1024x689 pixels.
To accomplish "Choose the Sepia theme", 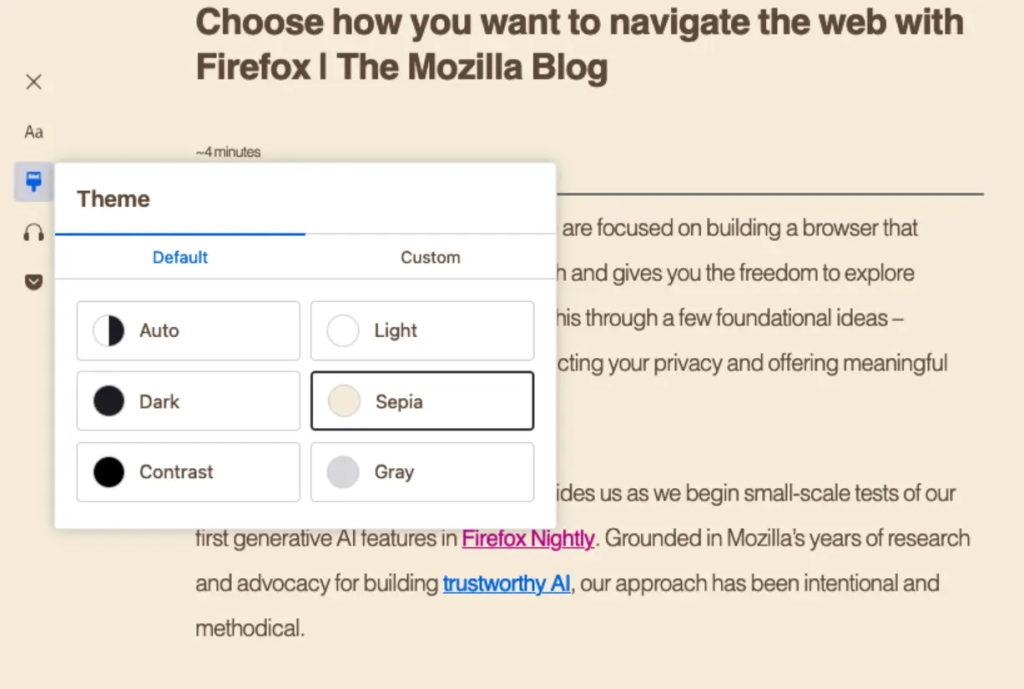I will coord(422,401).
